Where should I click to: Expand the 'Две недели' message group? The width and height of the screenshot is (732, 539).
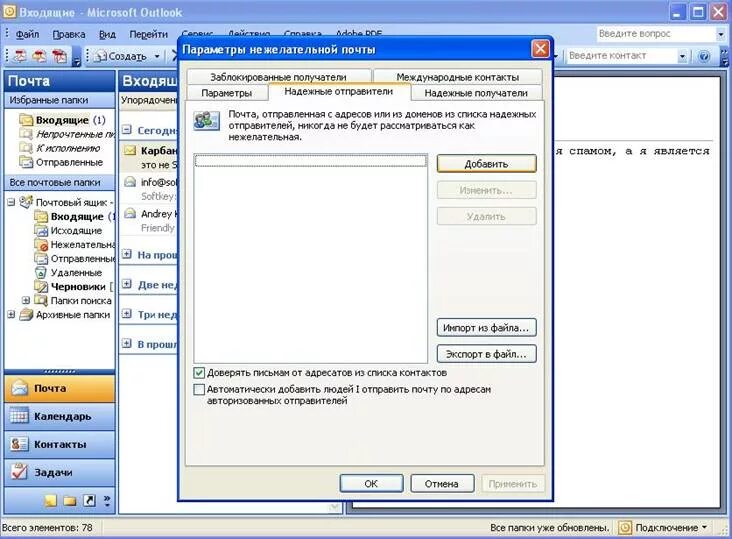tap(127, 284)
